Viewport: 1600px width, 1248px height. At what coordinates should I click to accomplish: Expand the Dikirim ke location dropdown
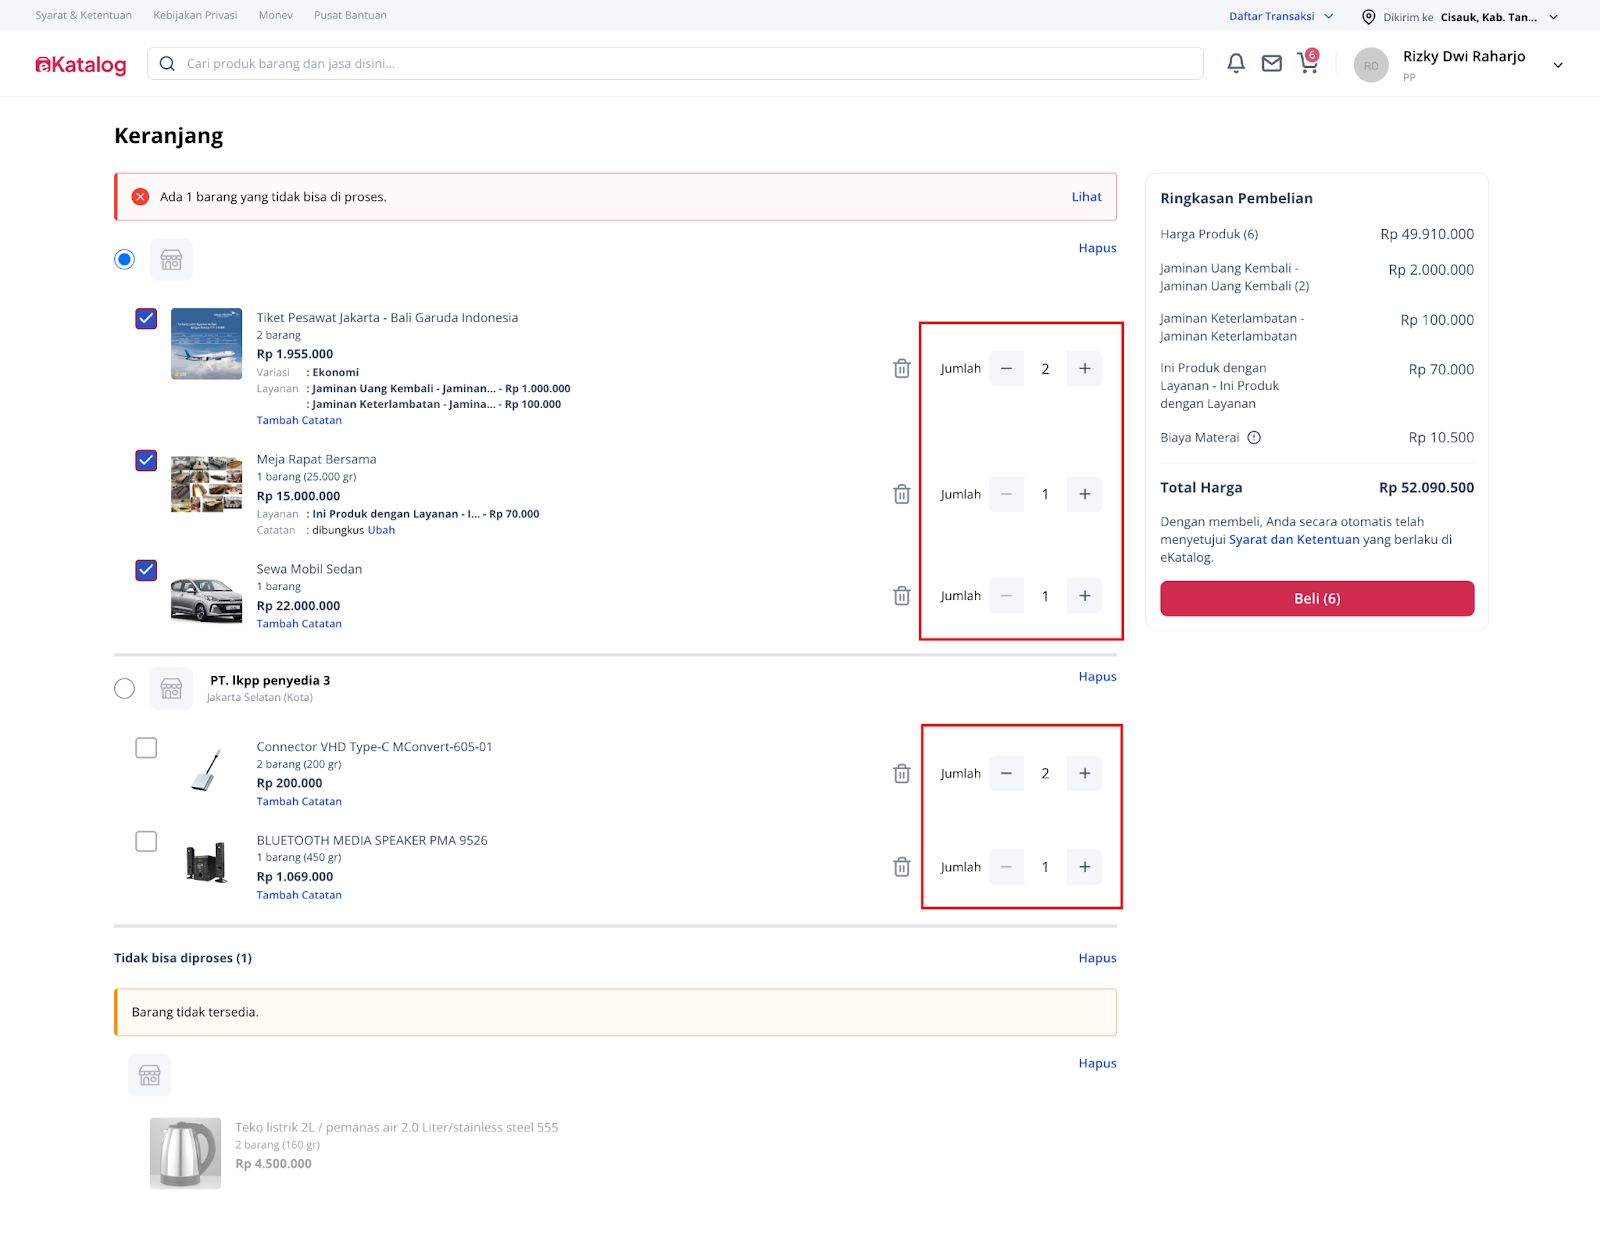coord(1553,17)
